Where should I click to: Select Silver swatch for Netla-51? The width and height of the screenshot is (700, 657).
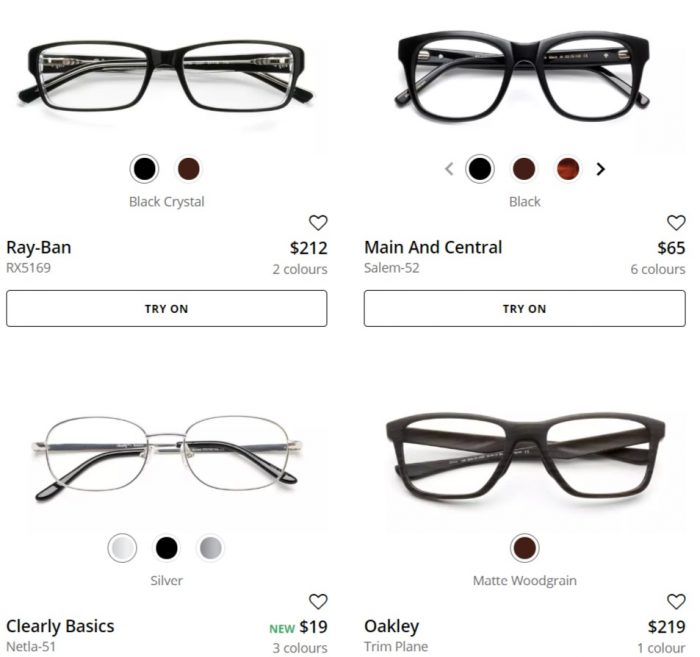(x=122, y=548)
